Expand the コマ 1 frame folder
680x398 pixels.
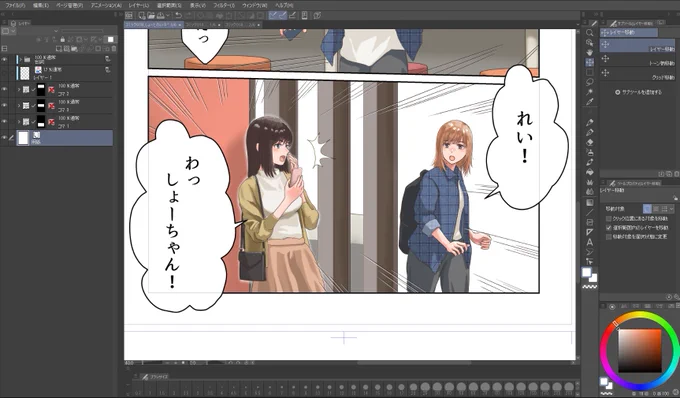click(19, 121)
